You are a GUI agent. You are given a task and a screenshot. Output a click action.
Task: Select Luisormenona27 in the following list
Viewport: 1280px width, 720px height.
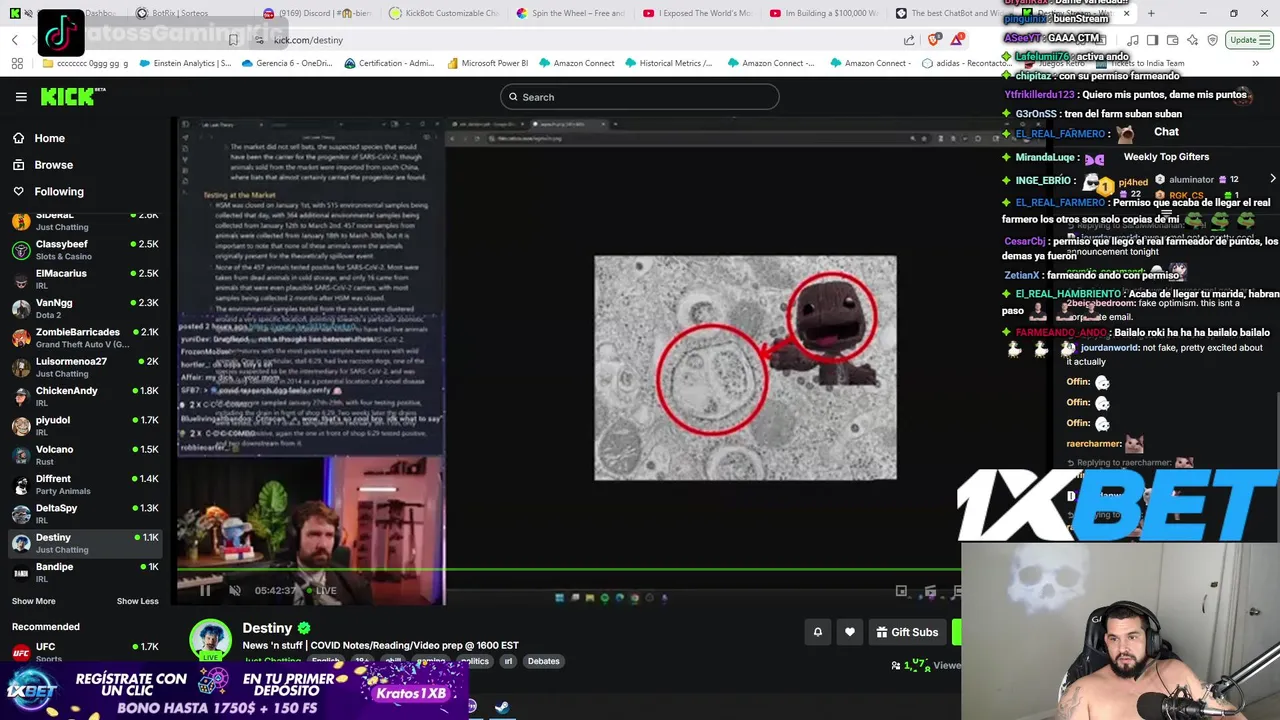(x=85, y=367)
